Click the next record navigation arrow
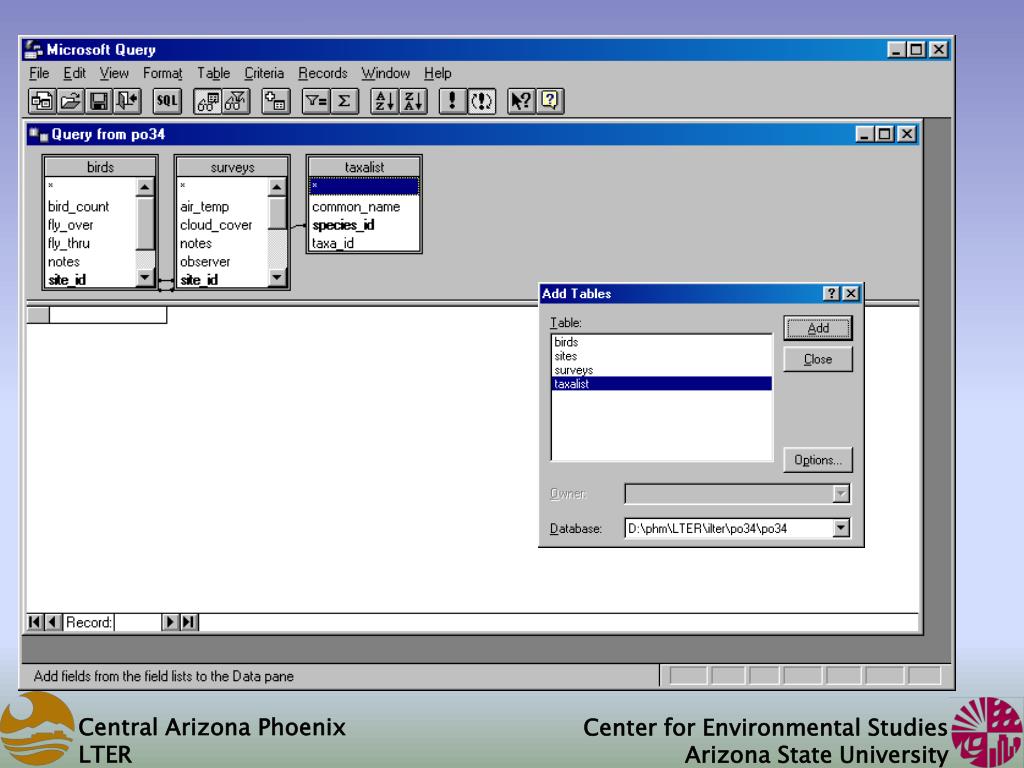The height and width of the screenshot is (768, 1024). [x=170, y=622]
